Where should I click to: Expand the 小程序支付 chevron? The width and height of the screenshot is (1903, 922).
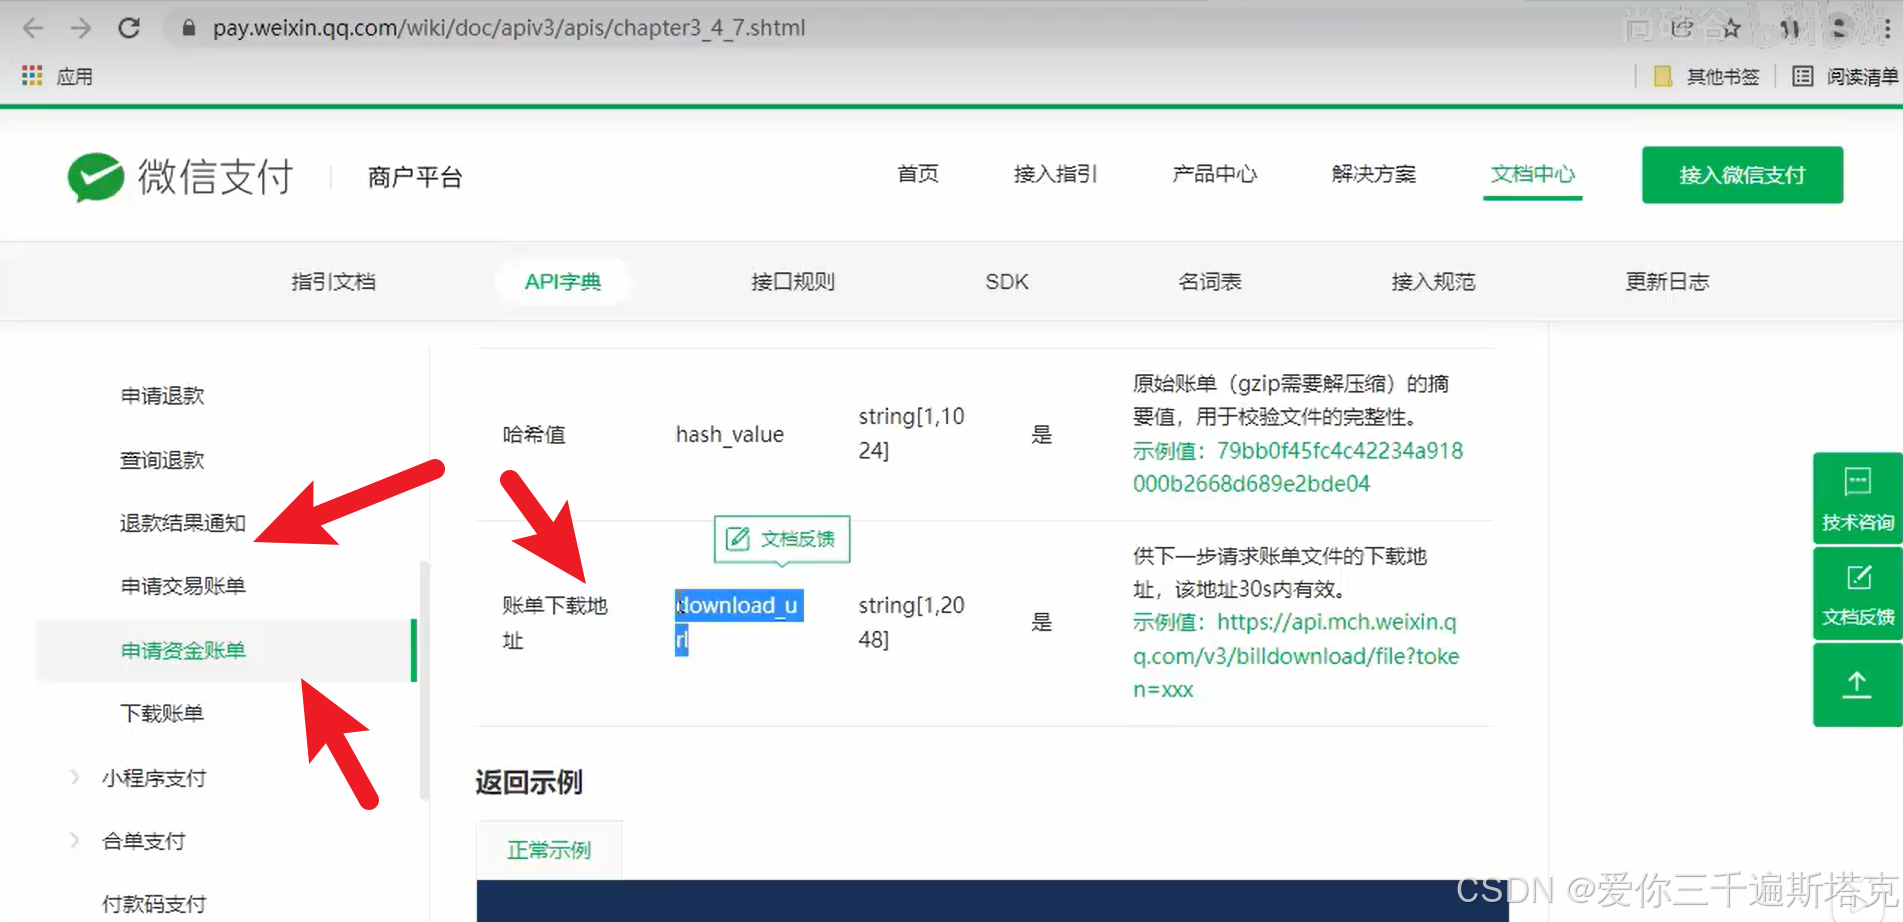coord(75,777)
